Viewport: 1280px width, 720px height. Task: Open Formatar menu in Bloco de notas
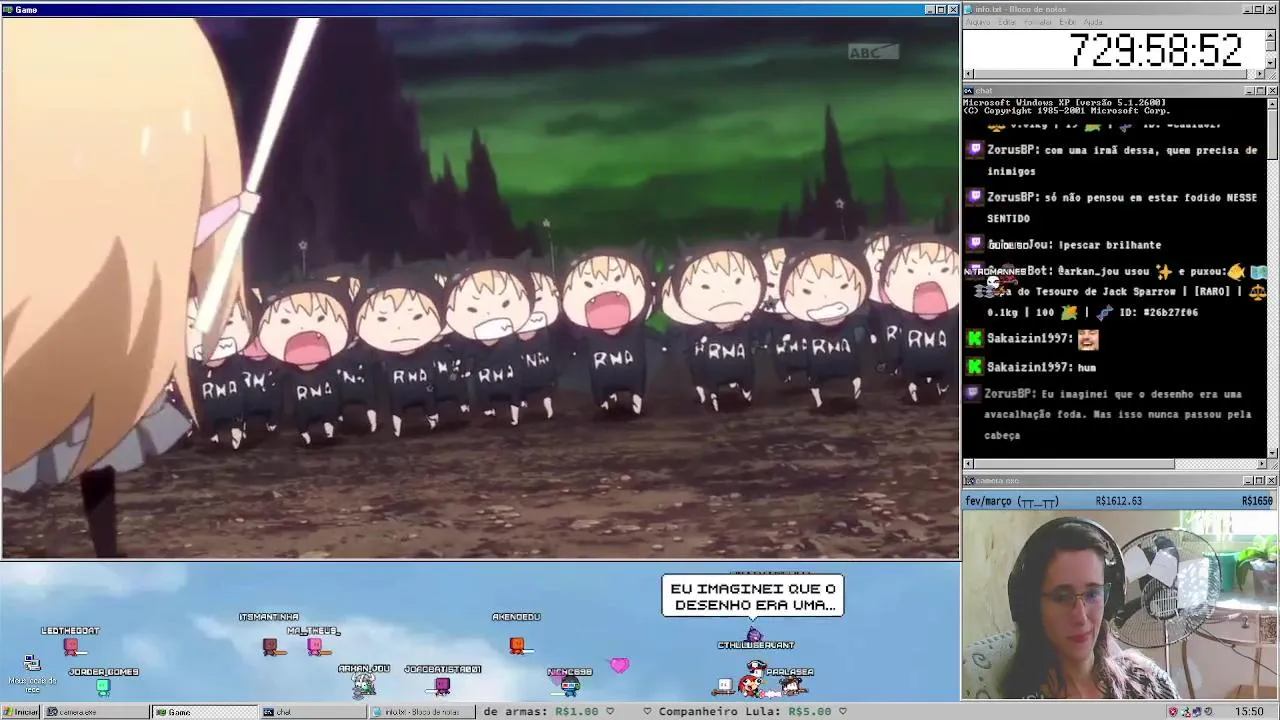pyautogui.click(x=1038, y=22)
